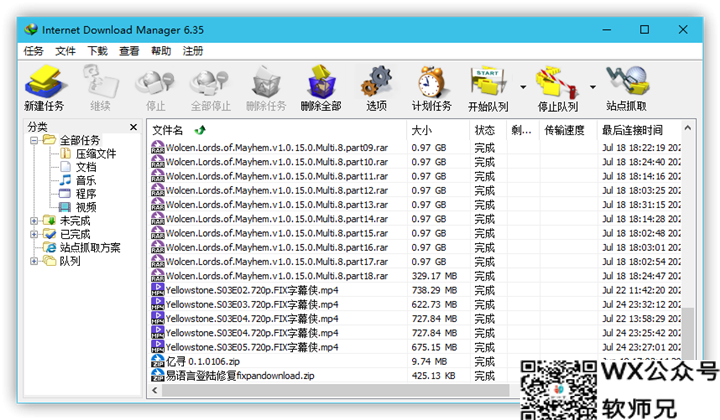Image resolution: width=720 pixels, height=420 pixels.
Task: Click the 继续 resume icon
Action: (100, 82)
